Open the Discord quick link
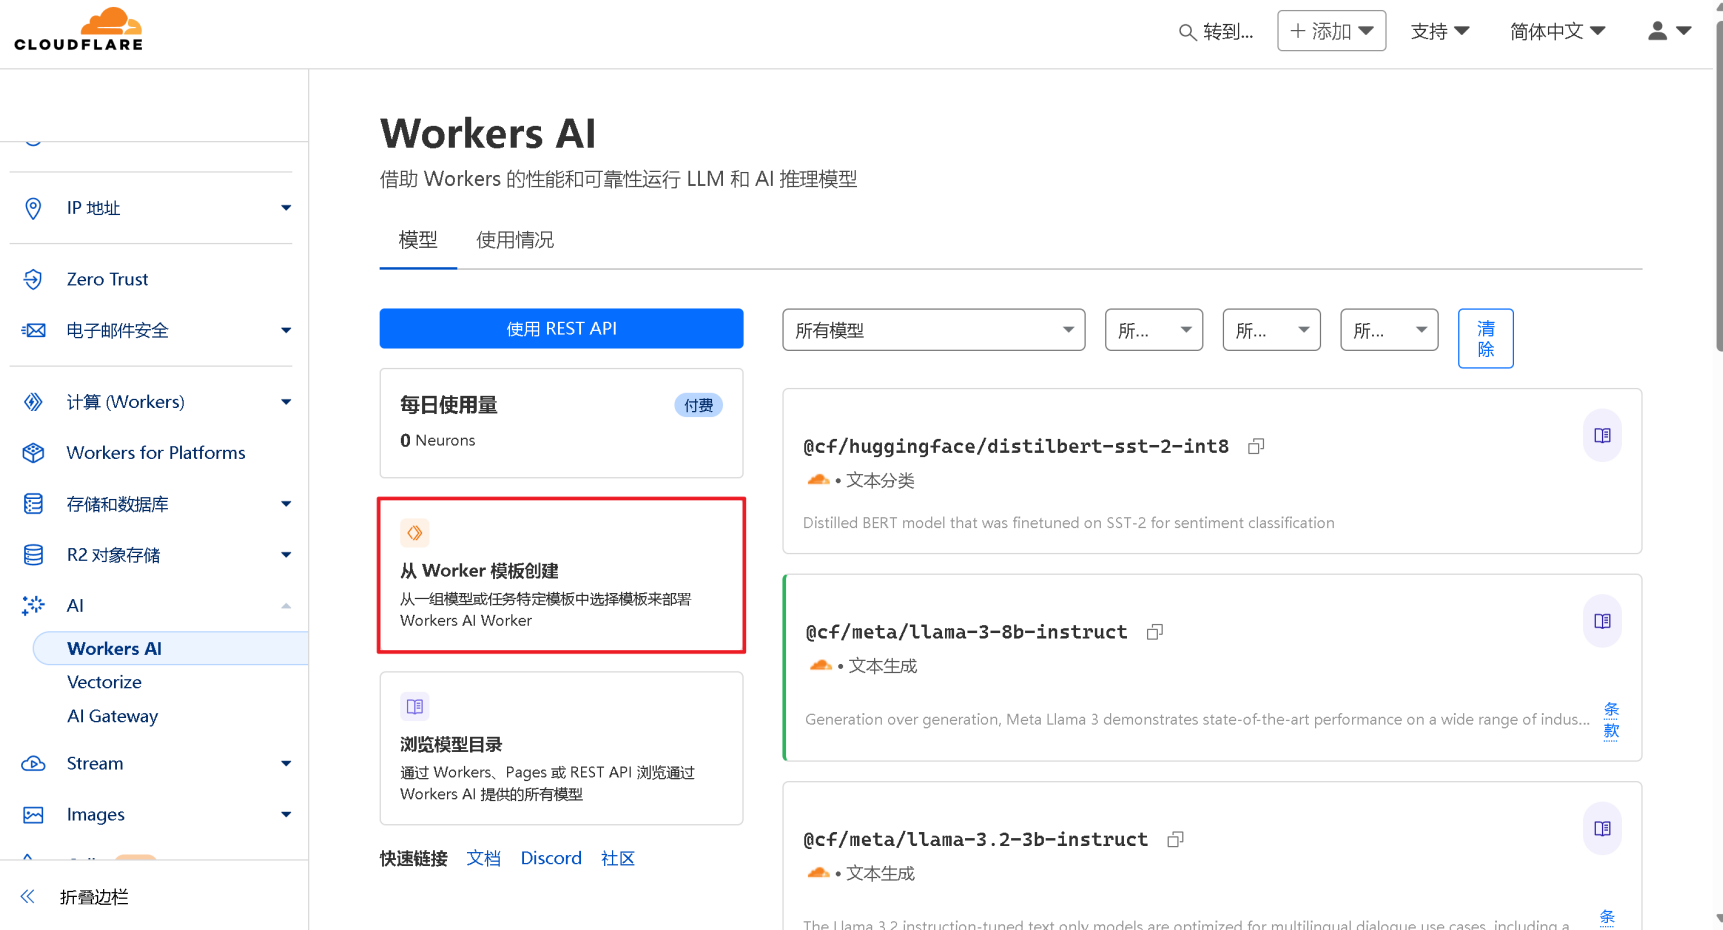Viewport: 1723px width, 930px height. (x=551, y=858)
